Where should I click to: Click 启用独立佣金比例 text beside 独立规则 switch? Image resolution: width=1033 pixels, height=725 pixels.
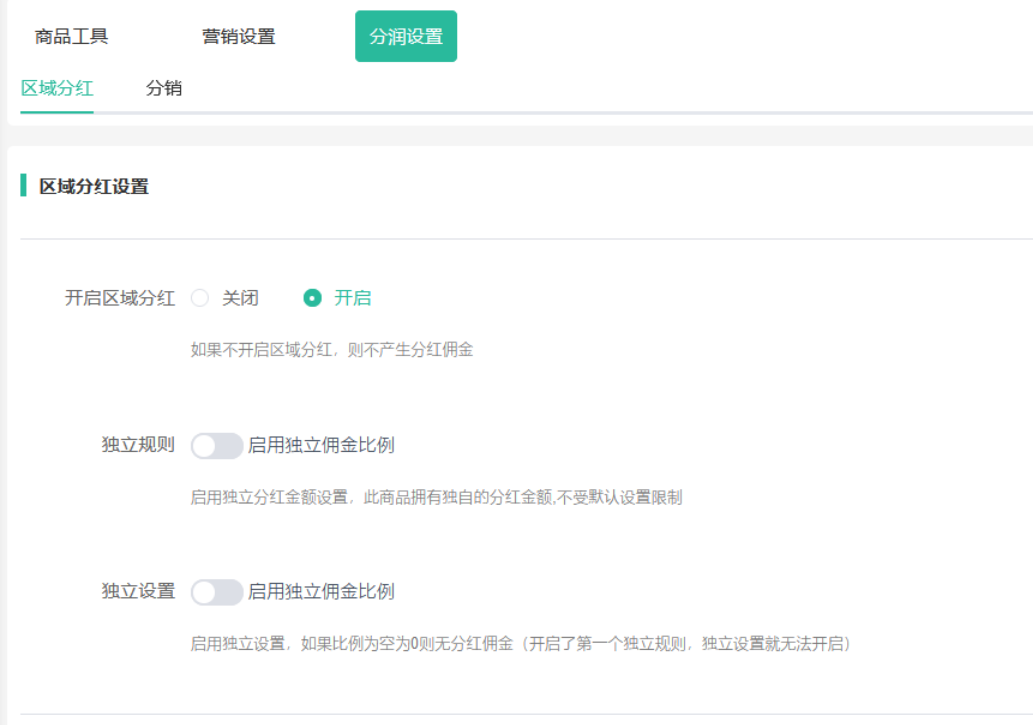point(321,446)
